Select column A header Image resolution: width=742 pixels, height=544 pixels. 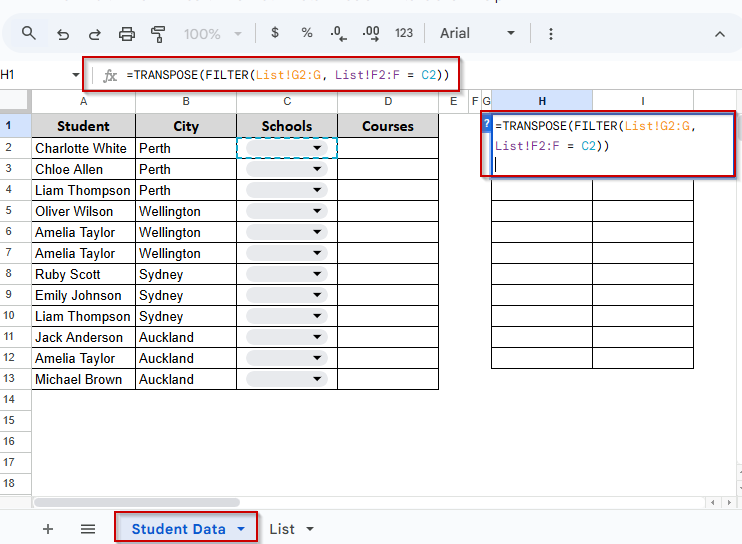coord(83,101)
